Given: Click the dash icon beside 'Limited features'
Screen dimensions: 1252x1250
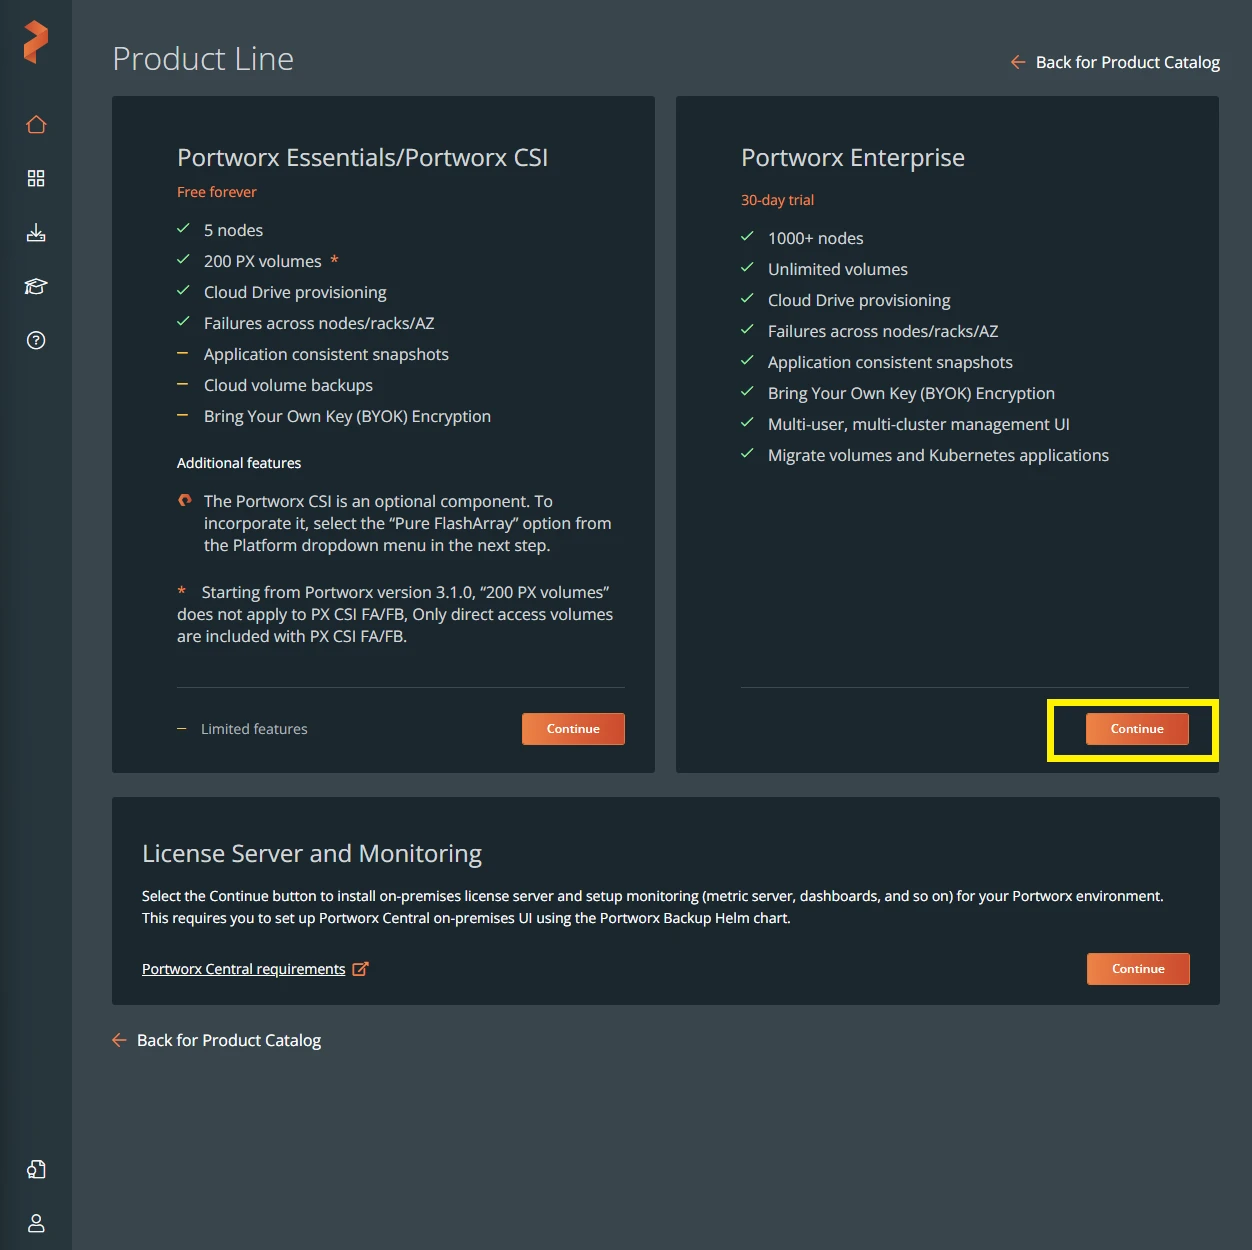Looking at the screenshot, I should coord(182,729).
